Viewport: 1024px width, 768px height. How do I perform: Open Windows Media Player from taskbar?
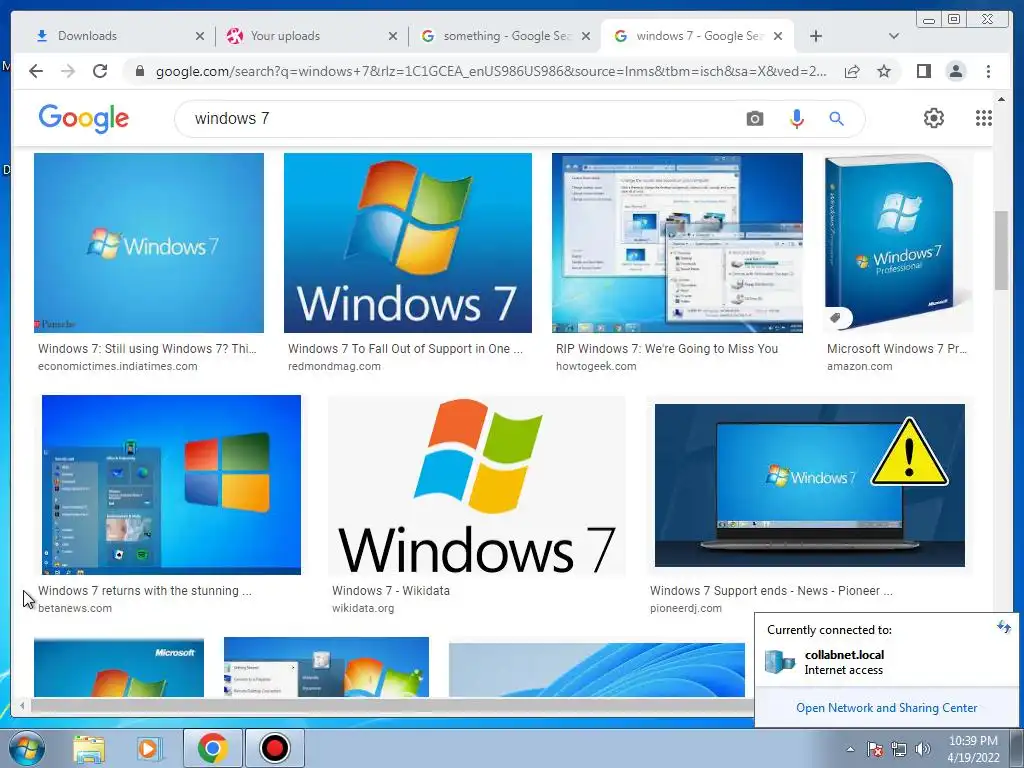[x=149, y=748]
